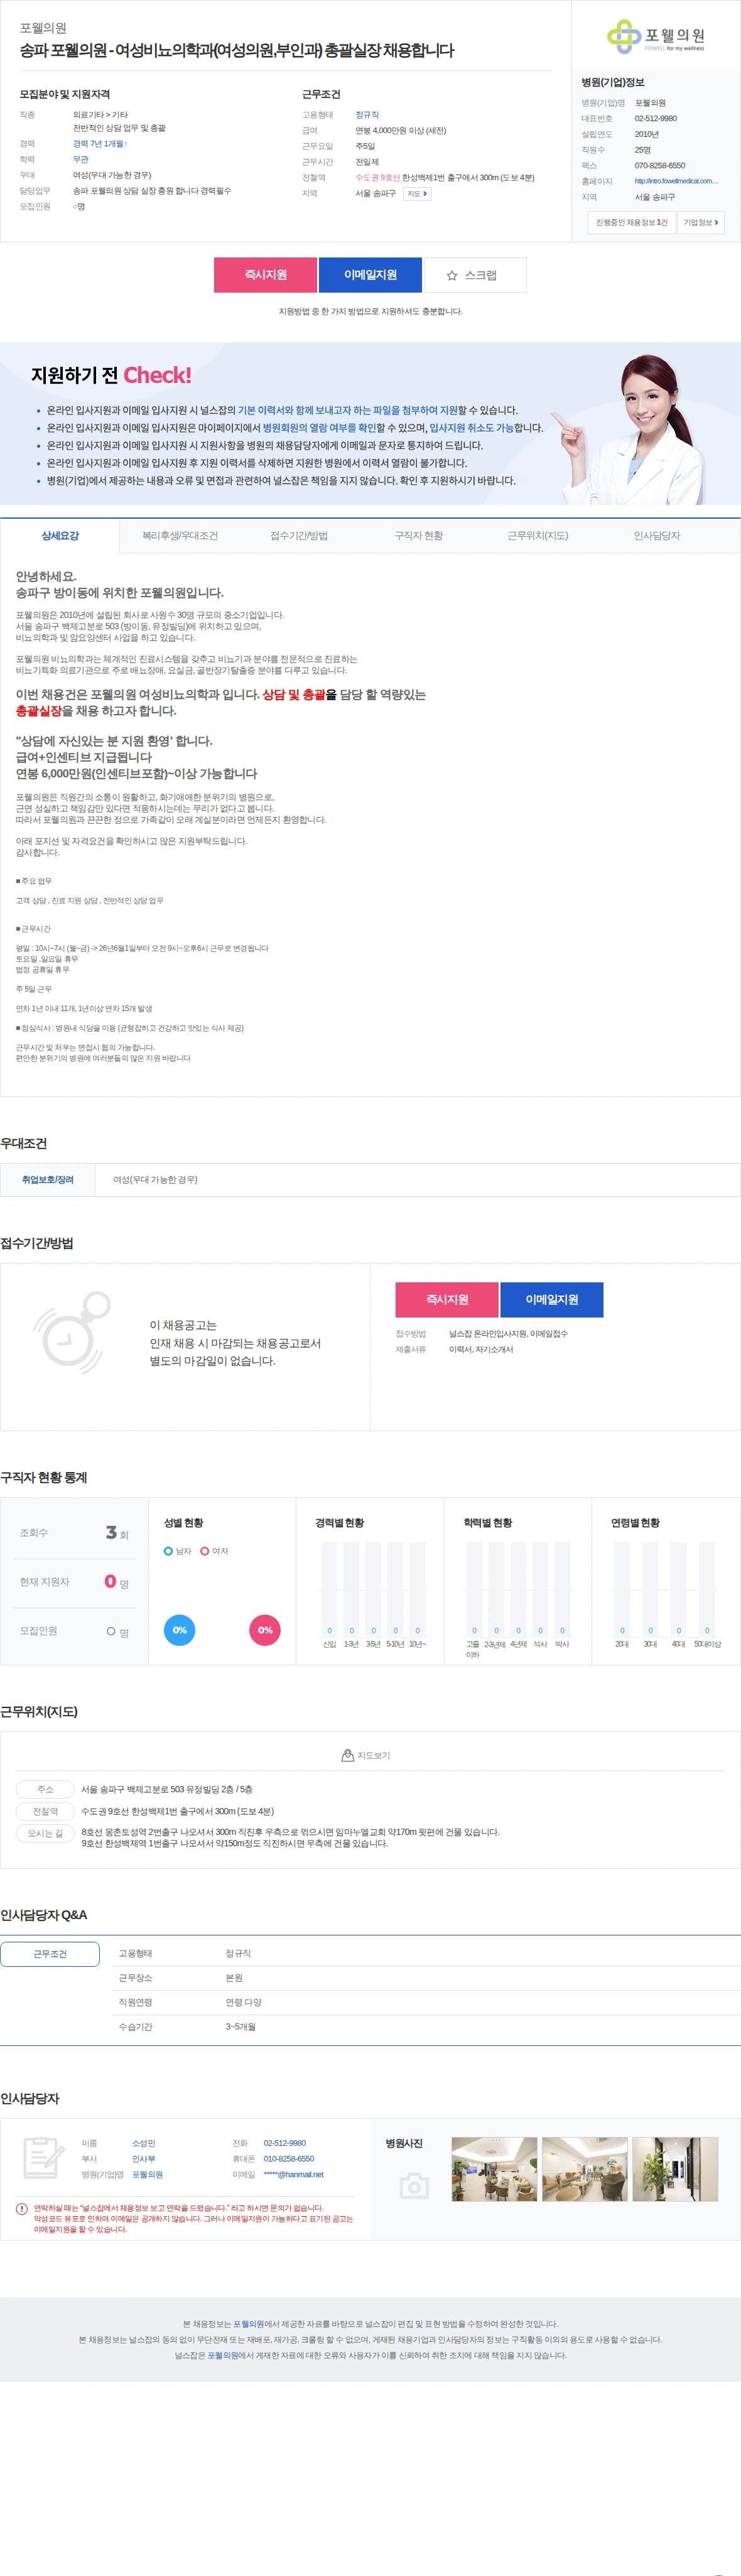Click the 경력 7년 1개월 link
Screen dimensions: 741x2576
point(100,144)
